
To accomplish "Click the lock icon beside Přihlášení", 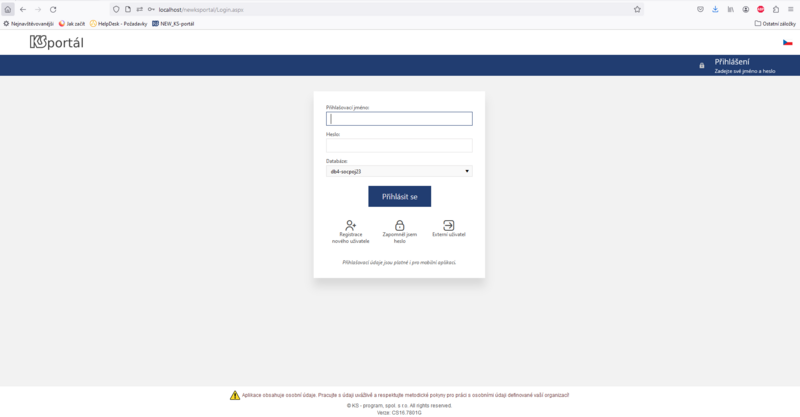I will 702,65.
